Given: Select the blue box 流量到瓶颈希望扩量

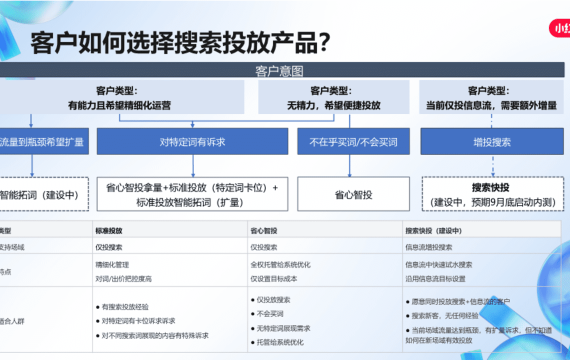Looking at the screenshot, I should (44, 141).
